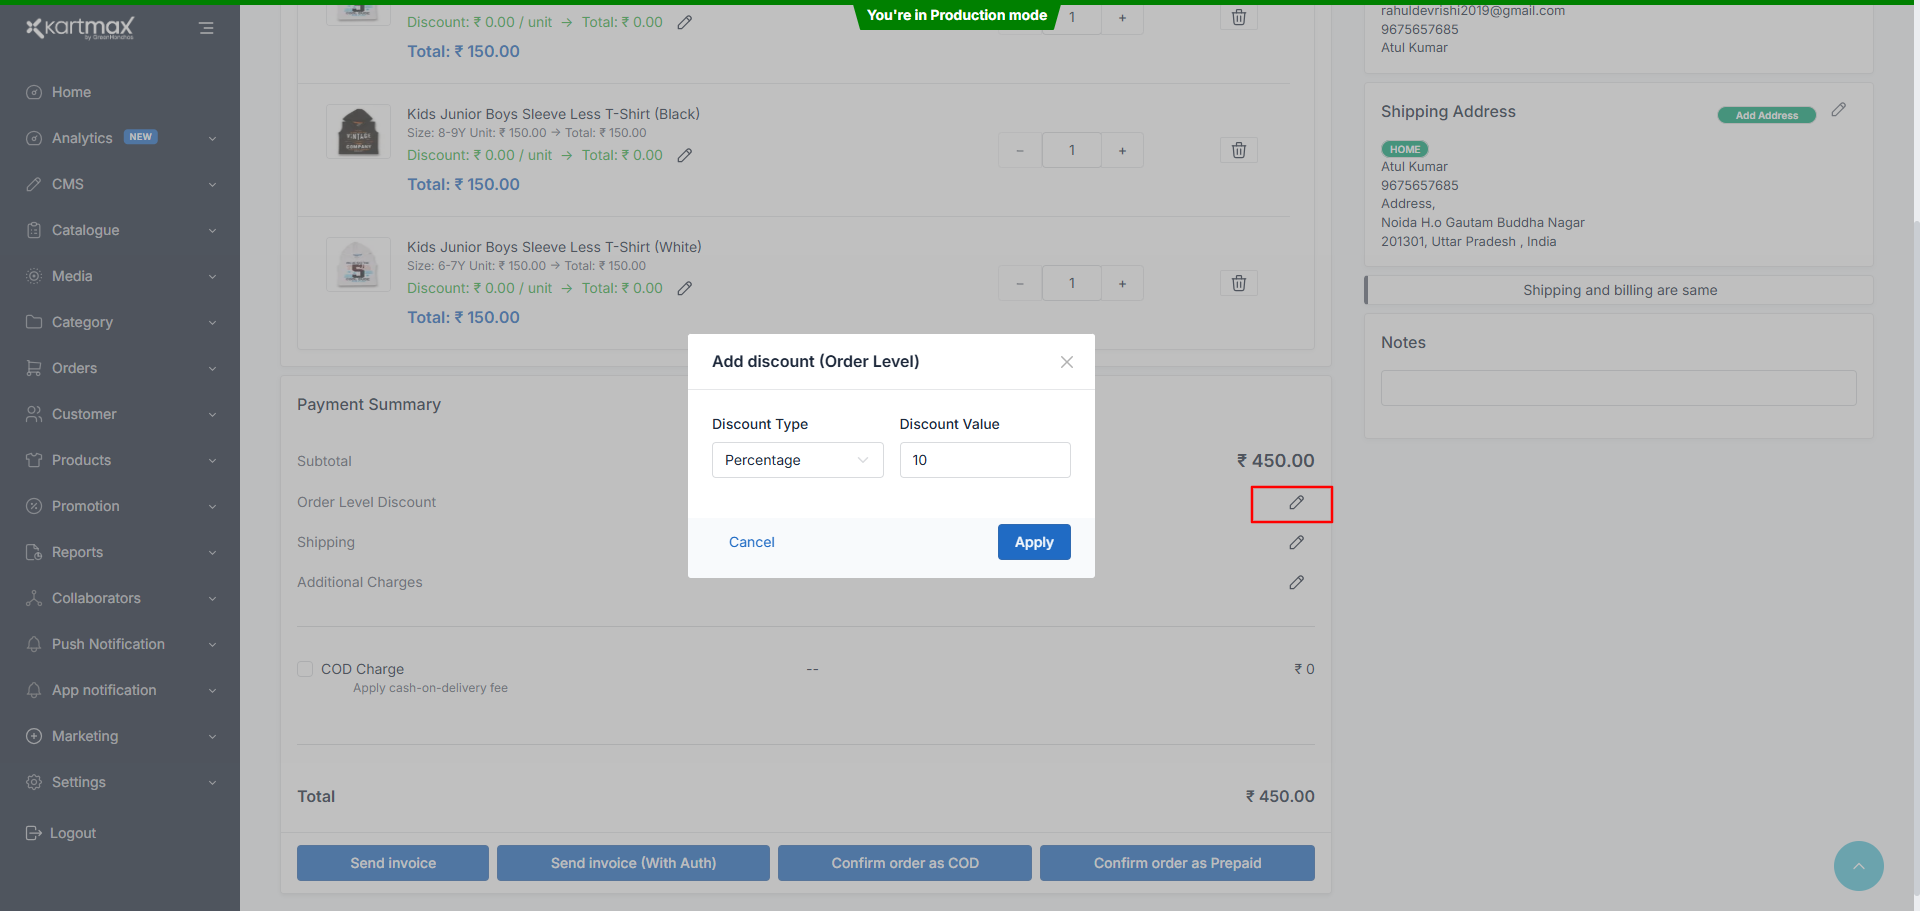Close the Add discount dialog
This screenshot has width=1920, height=911.
pos(1067,362)
